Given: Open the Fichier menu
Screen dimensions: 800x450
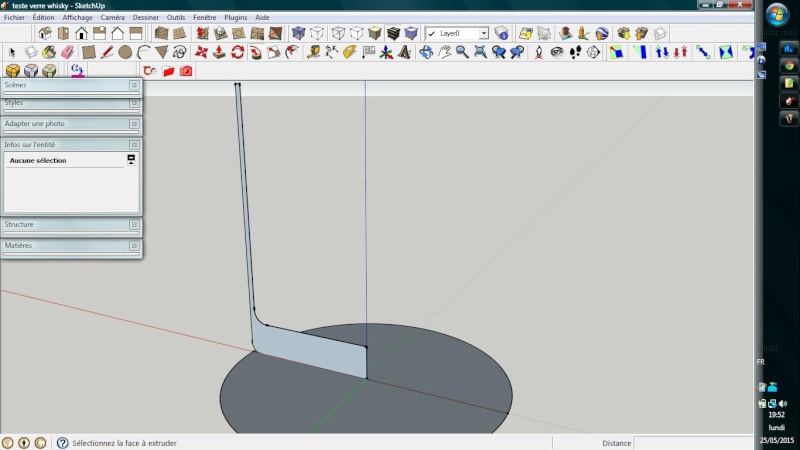Looking at the screenshot, I should 14,17.
